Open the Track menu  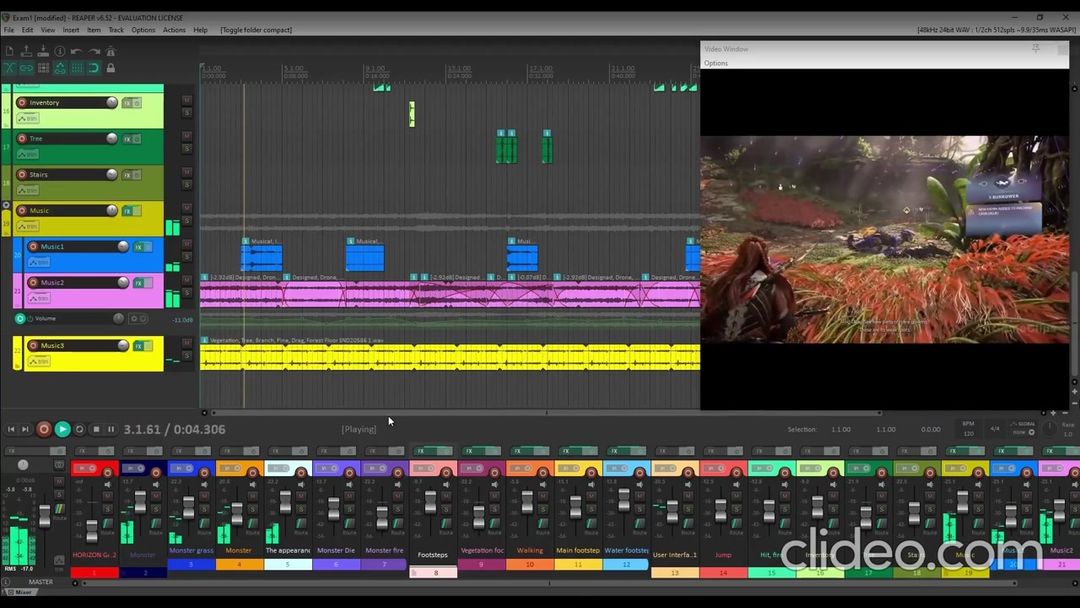pyautogui.click(x=116, y=30)
